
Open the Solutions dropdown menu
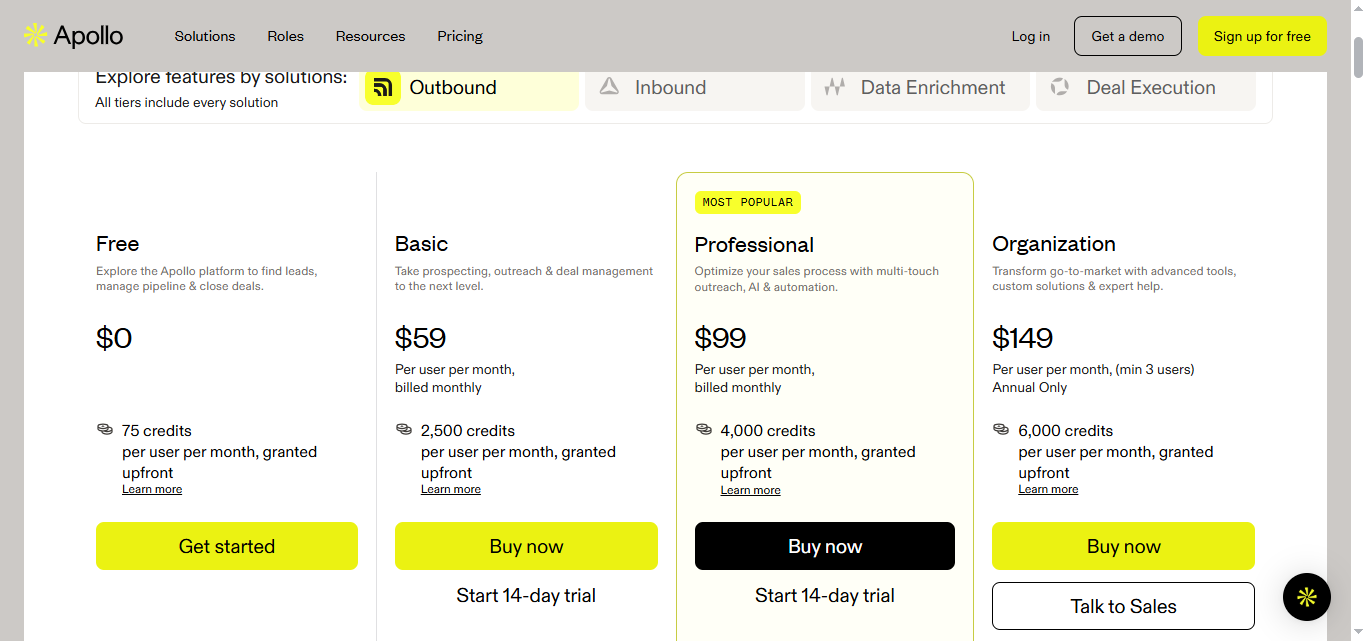204,36
